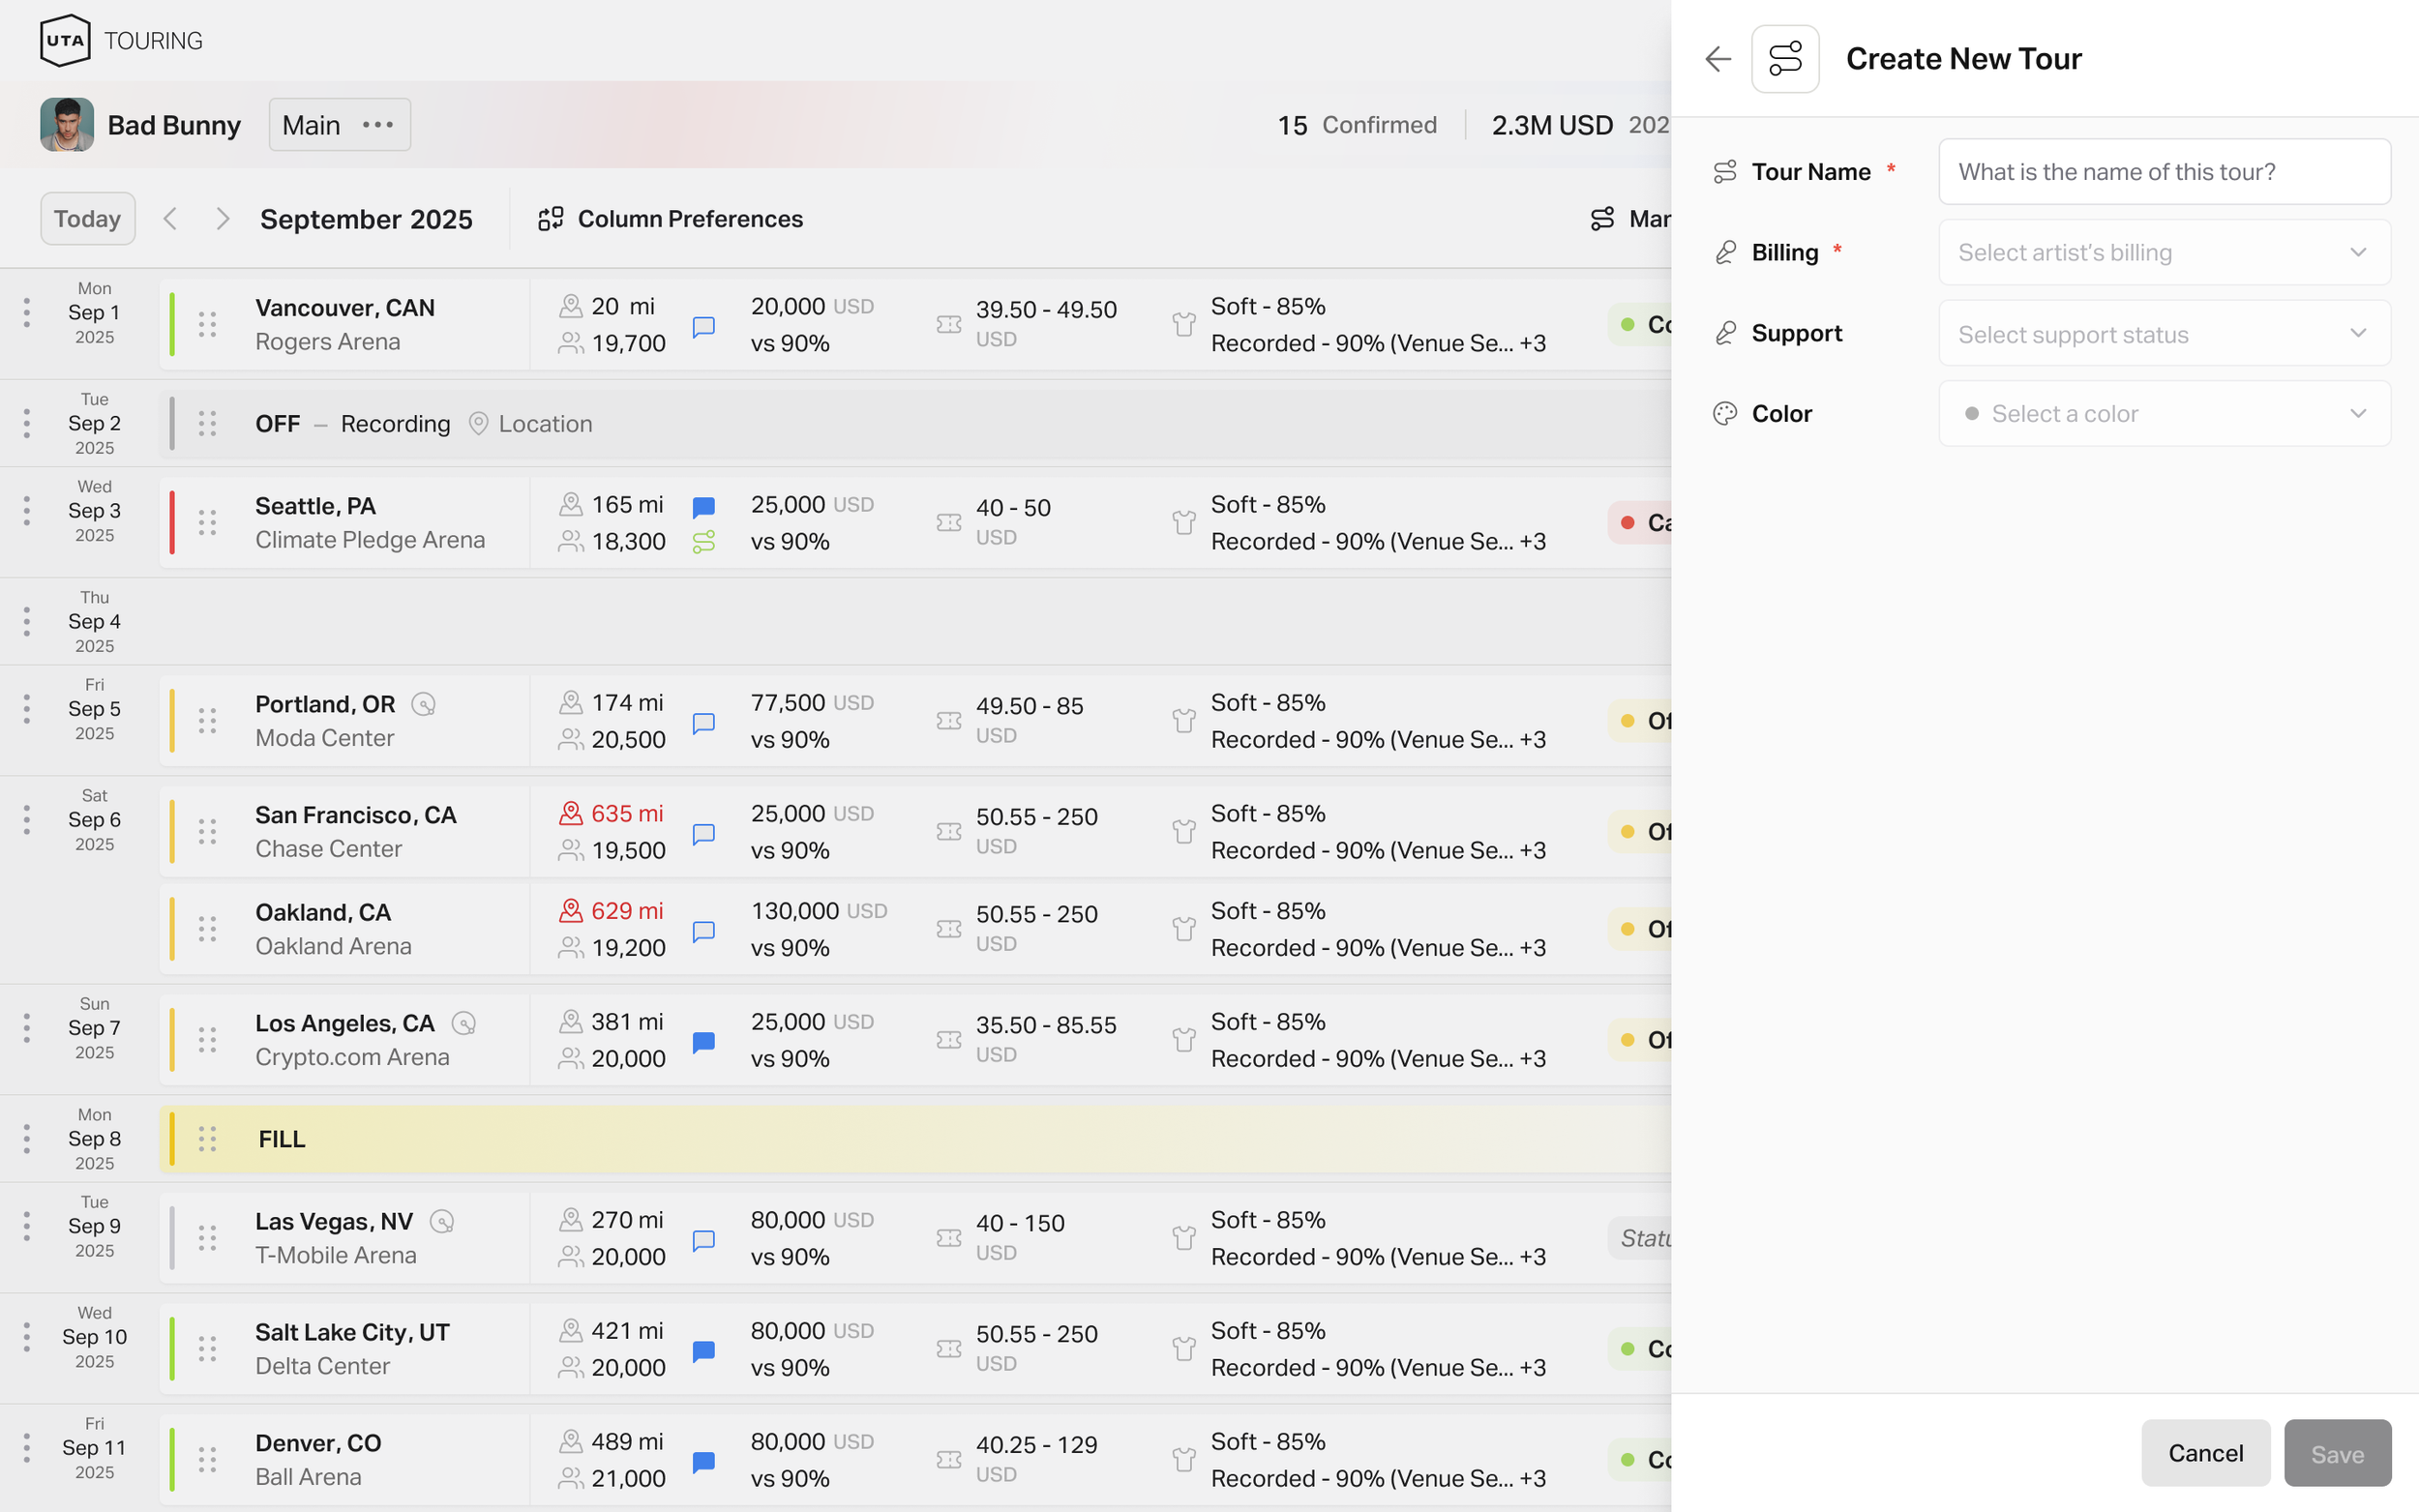Click the green tour route icon on Seattle row
2419x1512 pixels.
click(x=704, y=542)
